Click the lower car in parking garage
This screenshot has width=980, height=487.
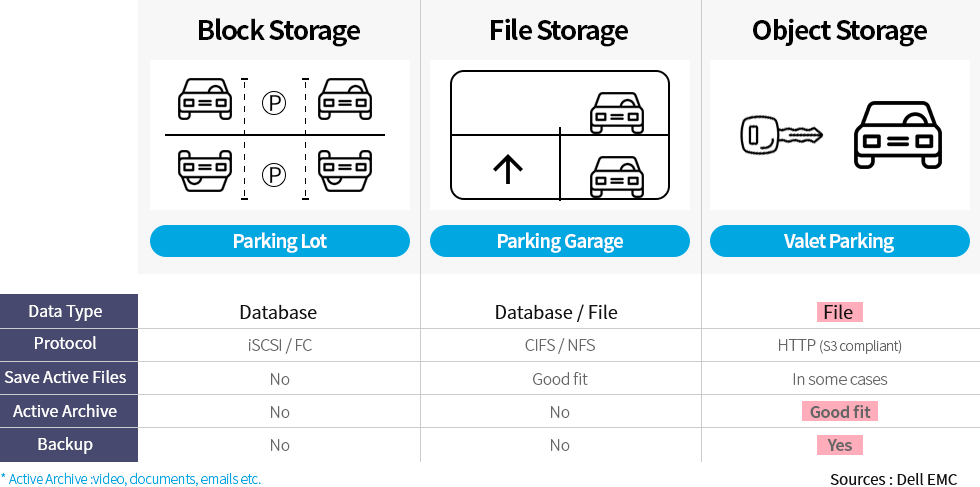(x=617, y=175)
